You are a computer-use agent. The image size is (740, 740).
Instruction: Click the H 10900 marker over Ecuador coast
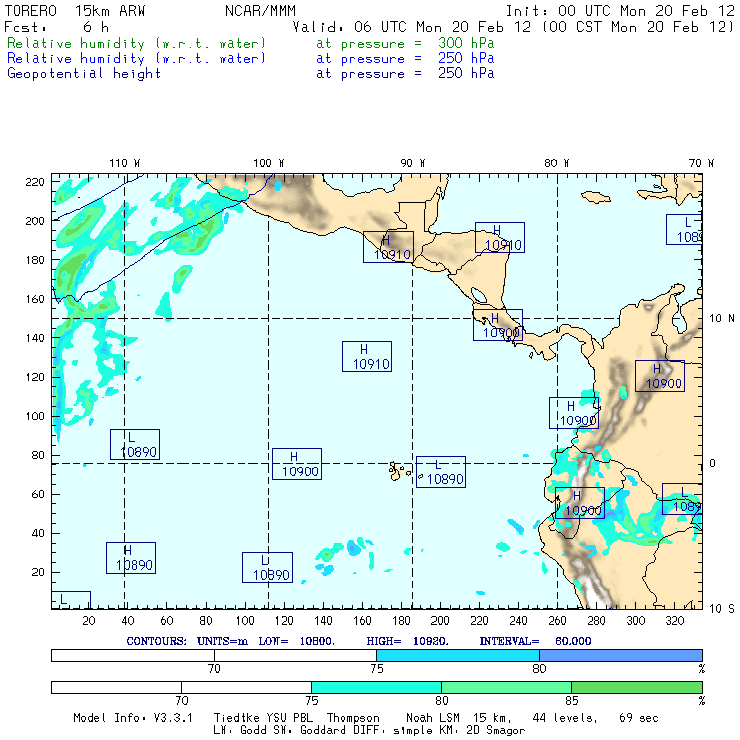point(579,502)
